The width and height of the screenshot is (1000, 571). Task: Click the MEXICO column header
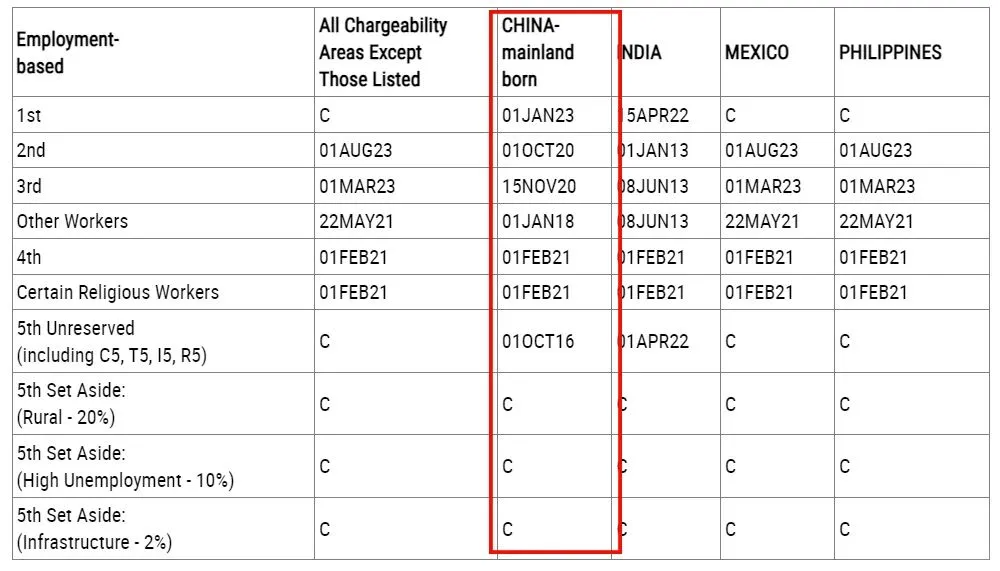(x=757, y=52)
